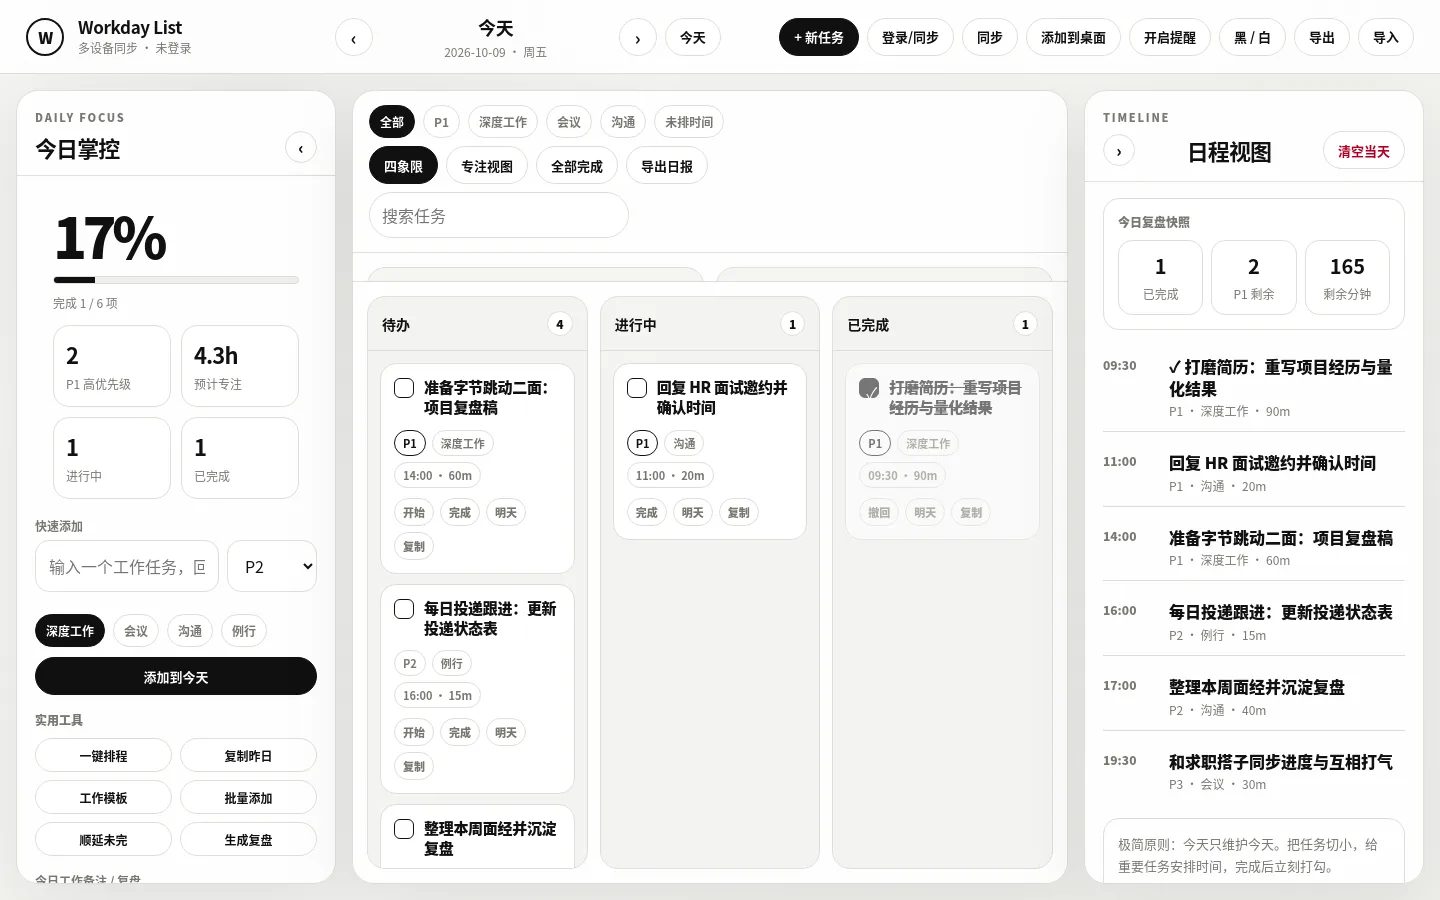Click the 搜索任务 search field
Viewport: 1440px width, 900px height.
(499, 215)
